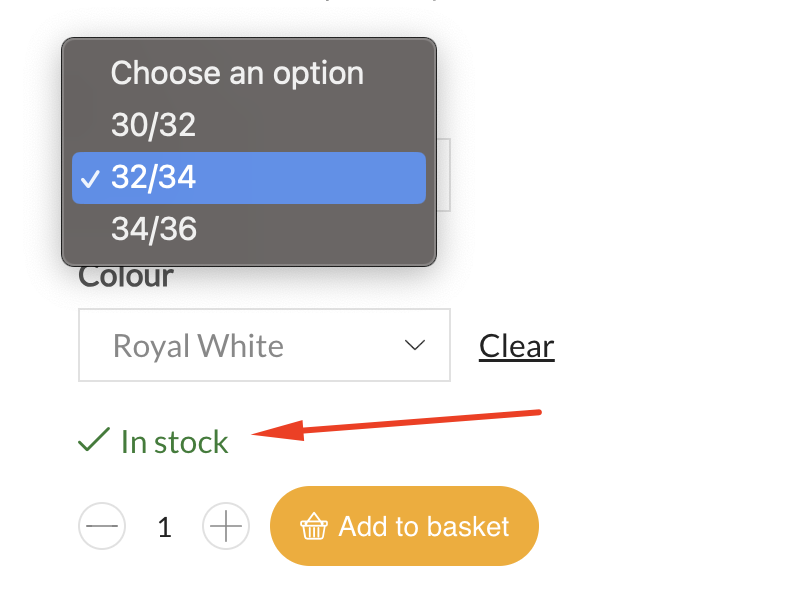The height and width of the screenshot is (606, 808).
Task: Click the red arrow annotation
Action: [x=396, y=425]
